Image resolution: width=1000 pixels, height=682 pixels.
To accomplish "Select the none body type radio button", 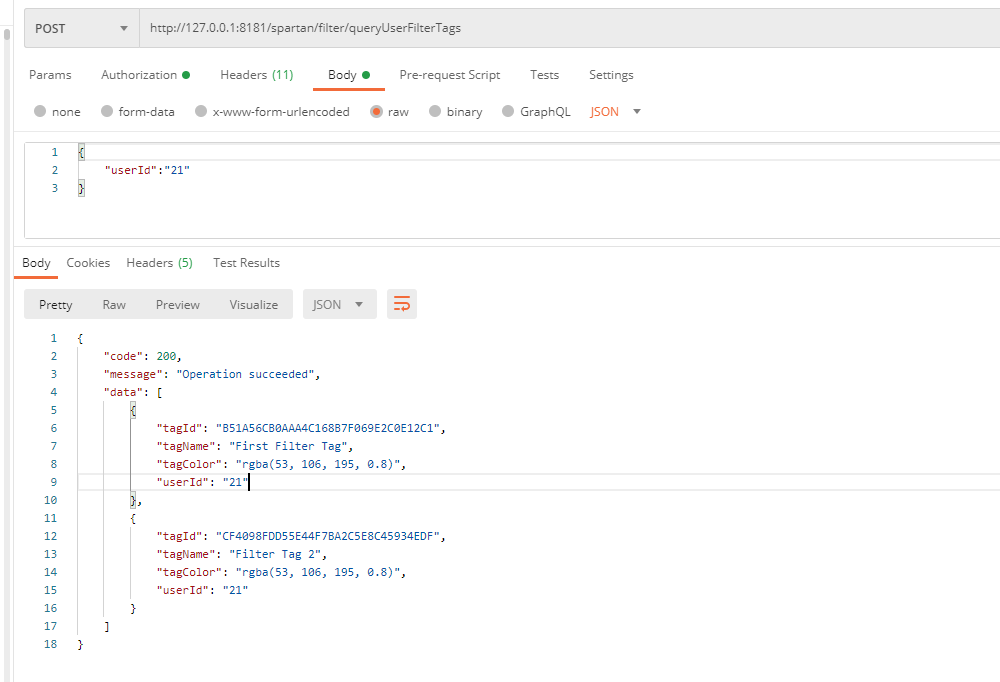I will click(x=40, y=112).
